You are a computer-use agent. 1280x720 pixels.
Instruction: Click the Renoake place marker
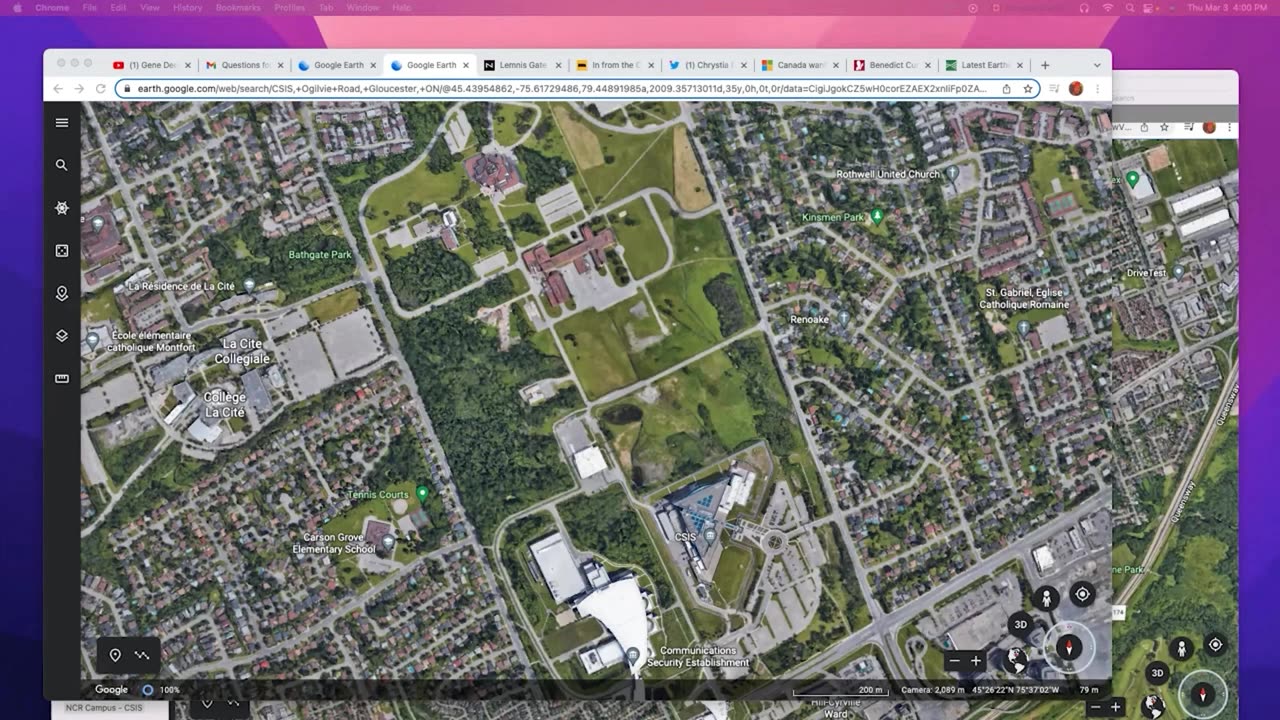tap(843, 318)
